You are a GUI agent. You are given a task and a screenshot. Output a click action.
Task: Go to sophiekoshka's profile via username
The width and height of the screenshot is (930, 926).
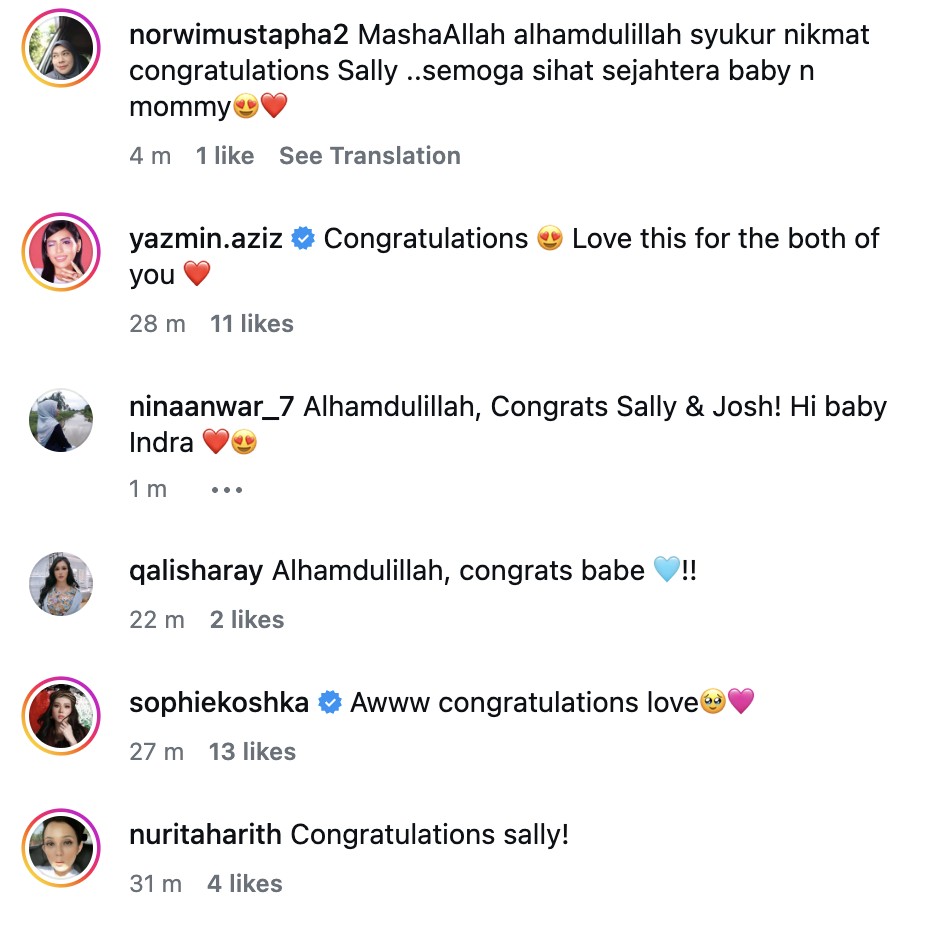coord(219,703)
